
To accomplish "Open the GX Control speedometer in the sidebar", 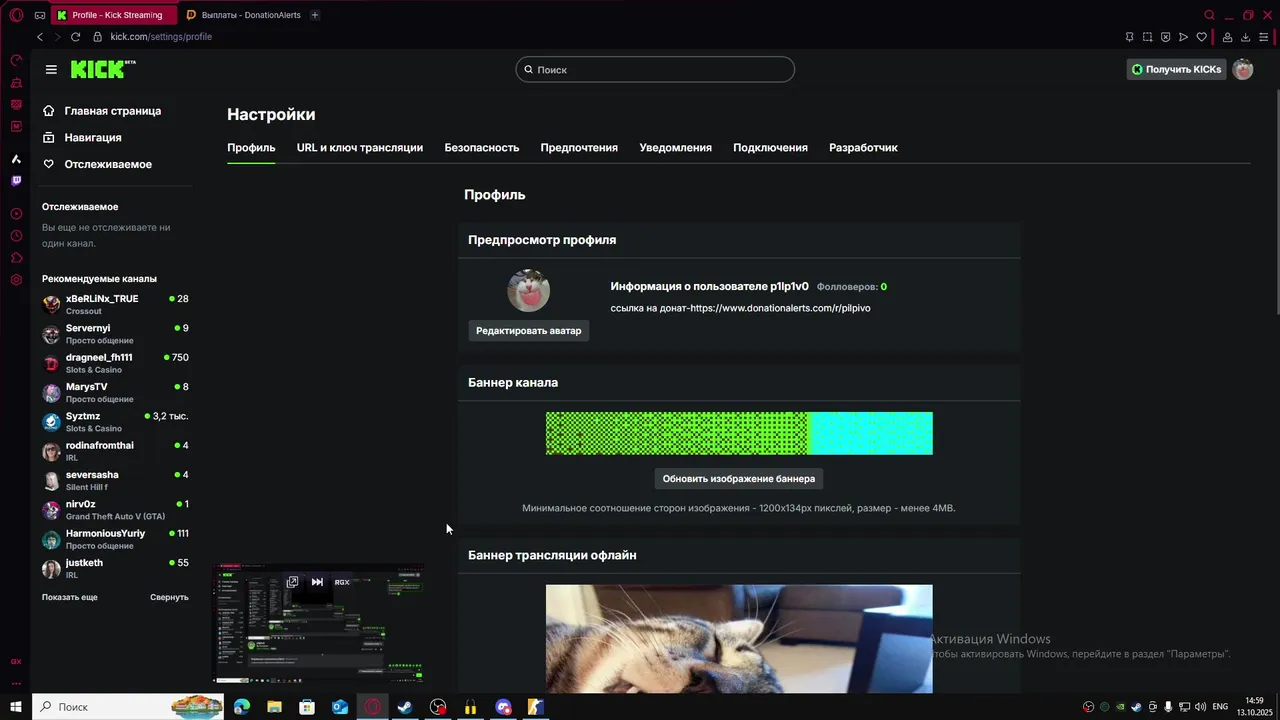I will pos(16,60).
